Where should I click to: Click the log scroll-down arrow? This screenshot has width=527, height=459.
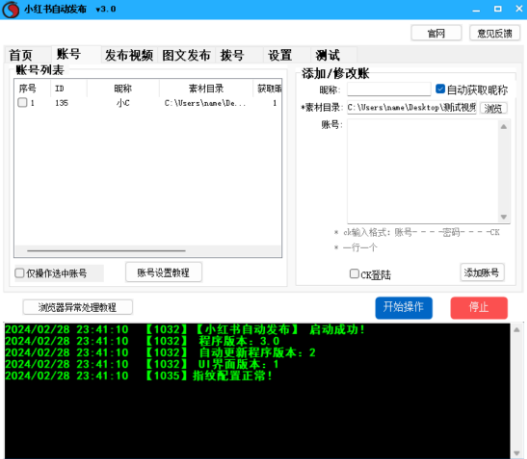point(517,453)
